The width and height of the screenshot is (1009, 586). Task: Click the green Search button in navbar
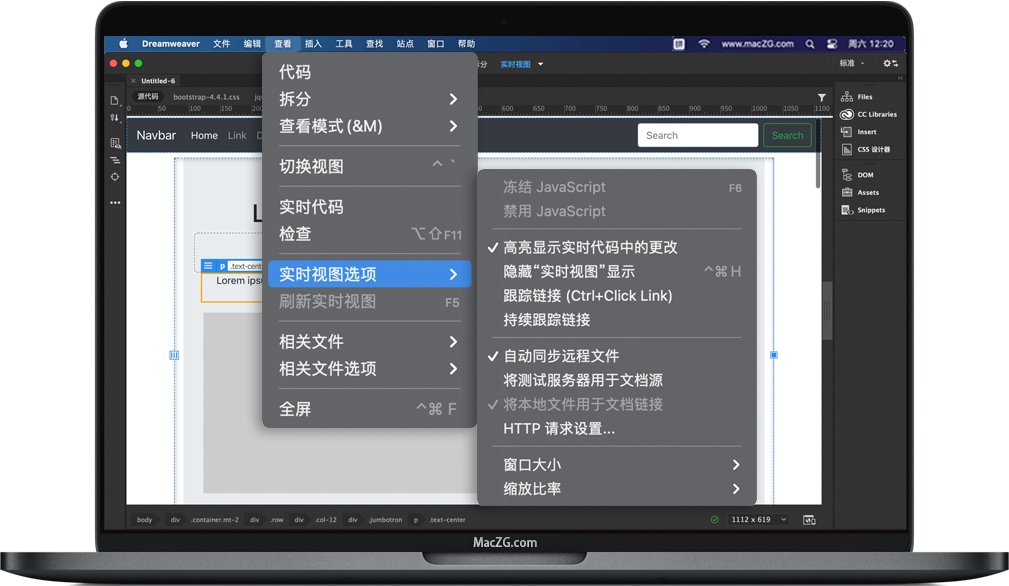pos(787,136)
